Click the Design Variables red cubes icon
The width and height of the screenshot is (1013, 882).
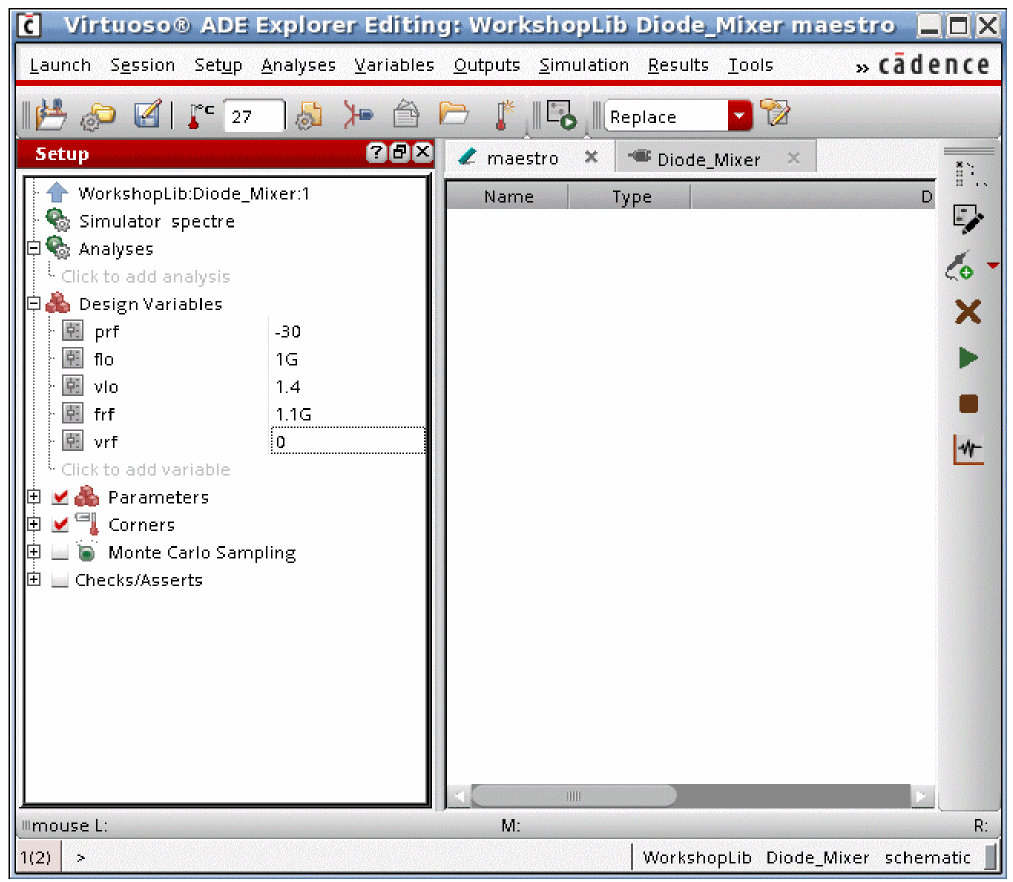(58, 302)
